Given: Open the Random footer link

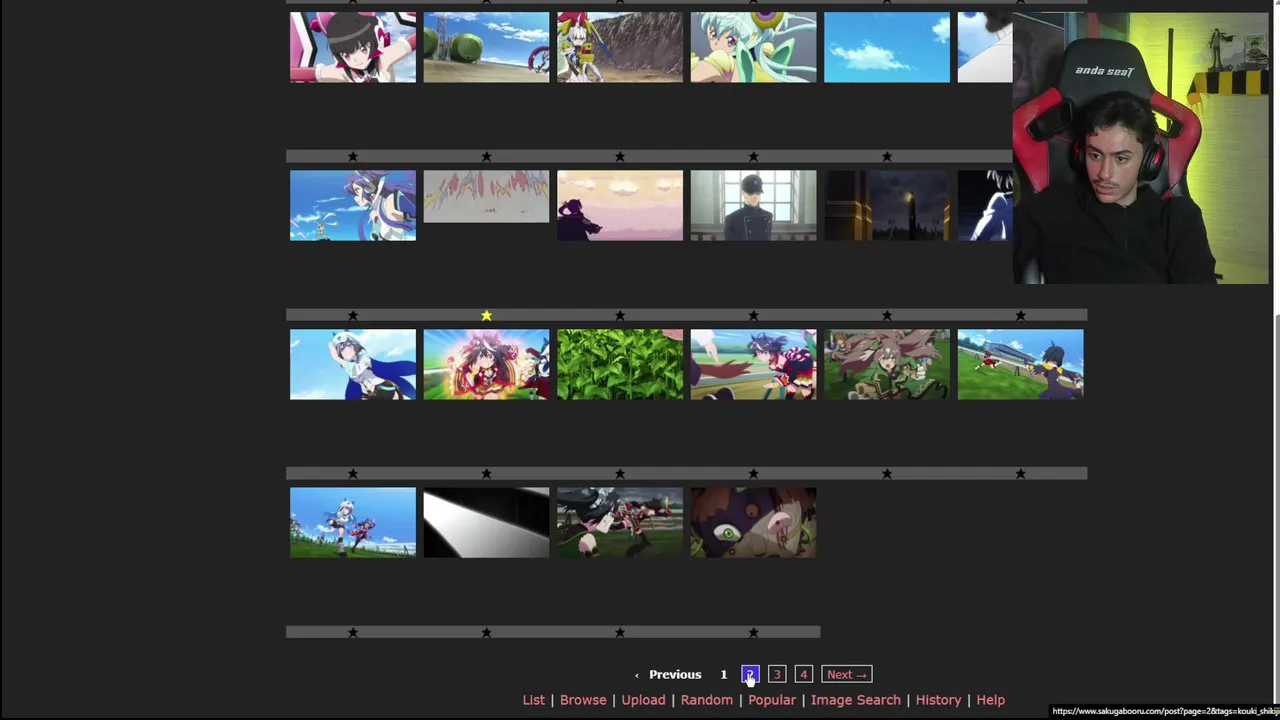Looking at the screenshot, I should coord(707,700).
